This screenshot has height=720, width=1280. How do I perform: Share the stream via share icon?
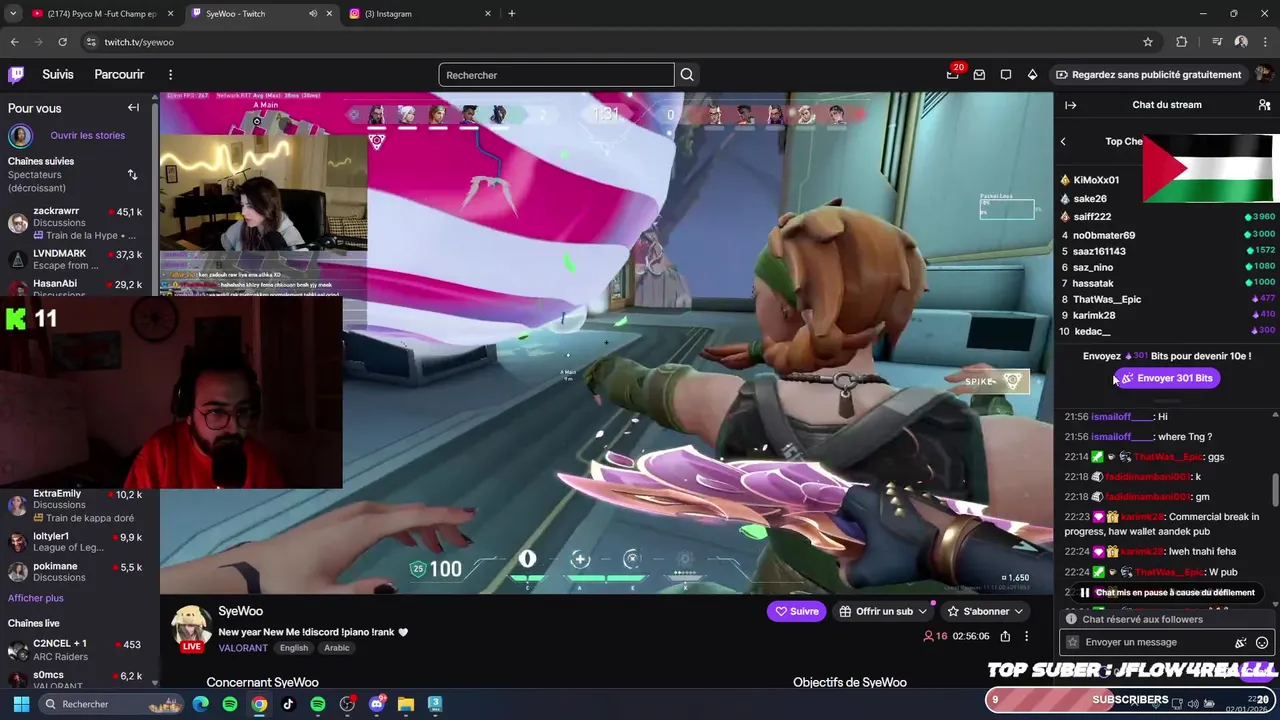point(1005,636)
